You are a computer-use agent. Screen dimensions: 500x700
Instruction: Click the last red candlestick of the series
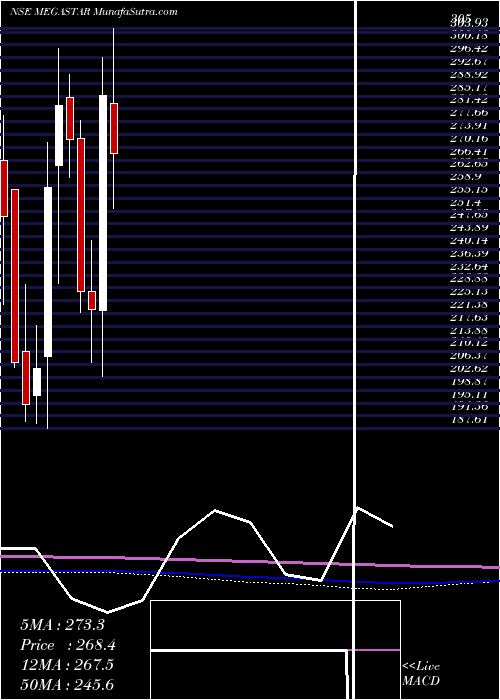coord(114,129)
